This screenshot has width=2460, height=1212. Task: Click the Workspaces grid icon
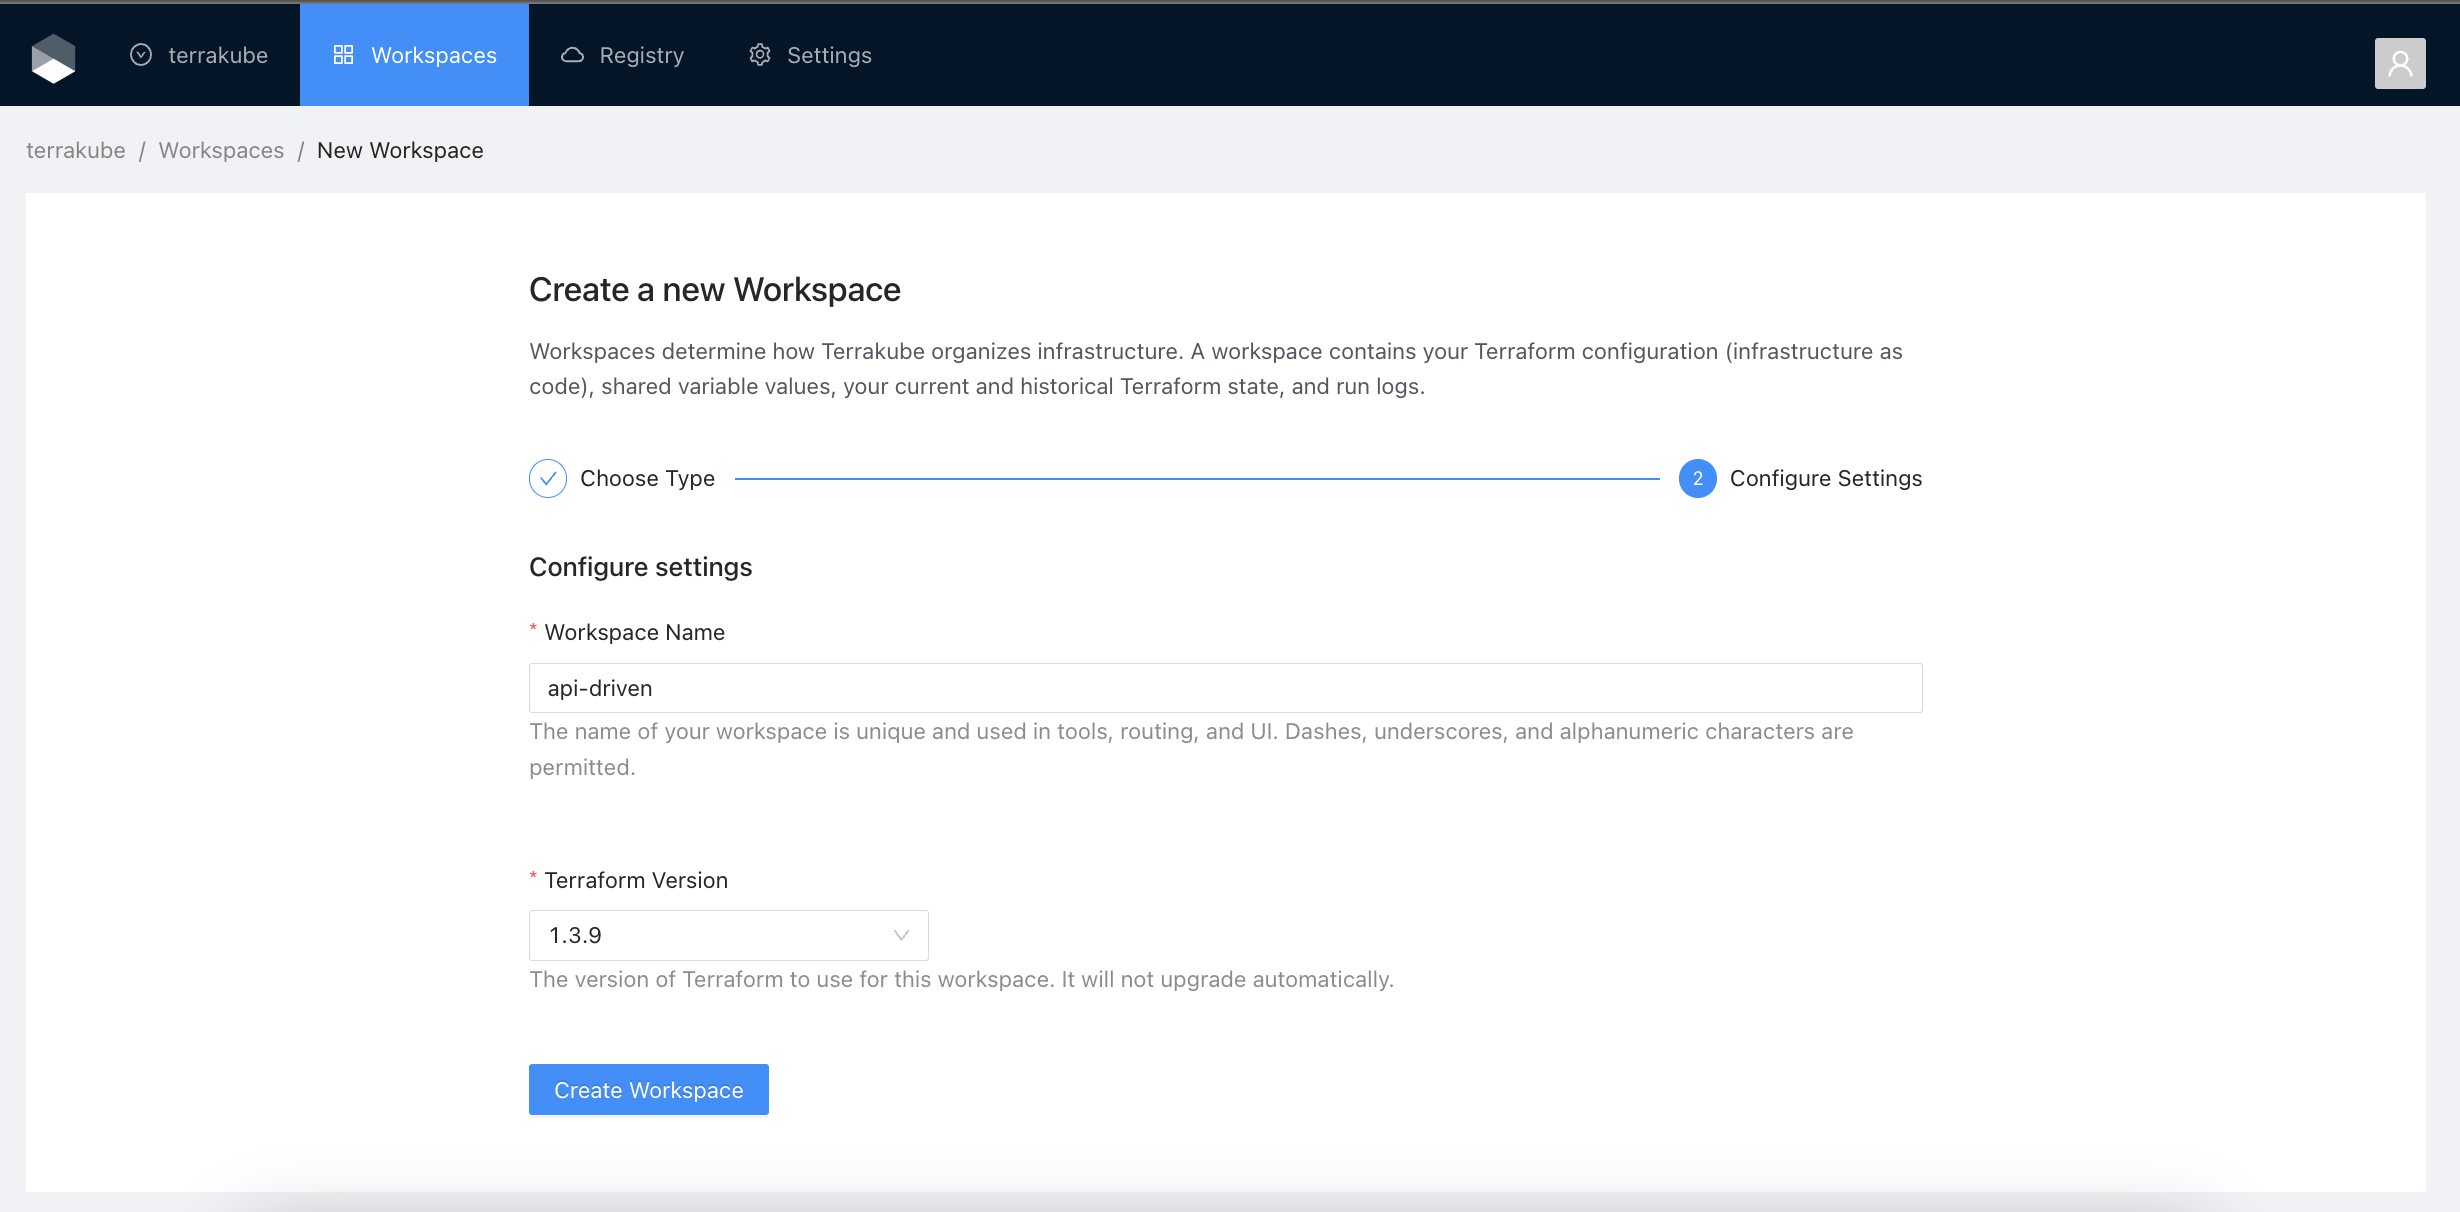pos(343,55)
